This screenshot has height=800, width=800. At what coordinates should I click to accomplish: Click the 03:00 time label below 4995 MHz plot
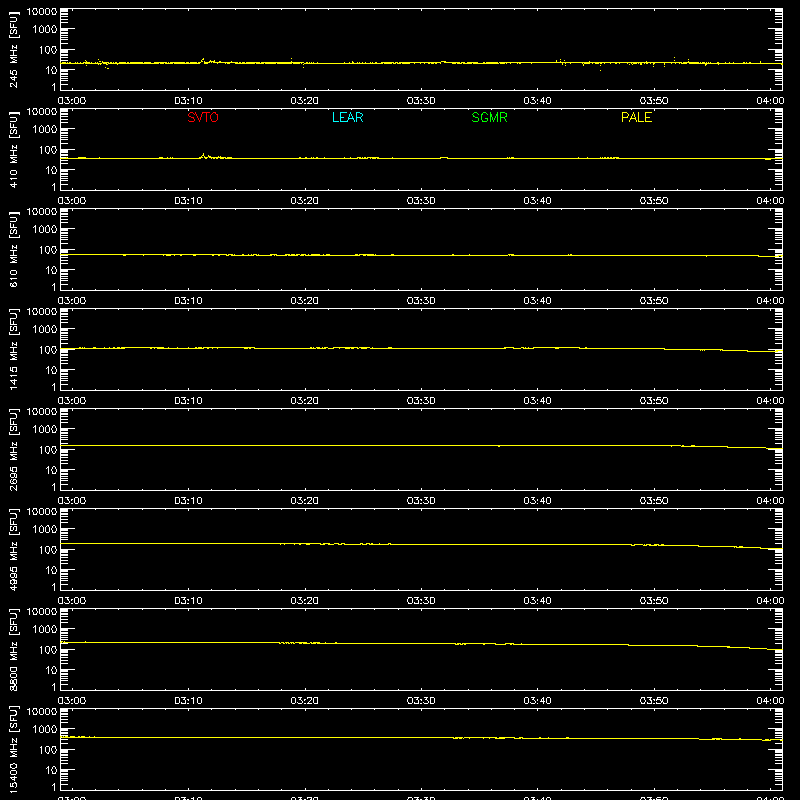pos(72,601)
